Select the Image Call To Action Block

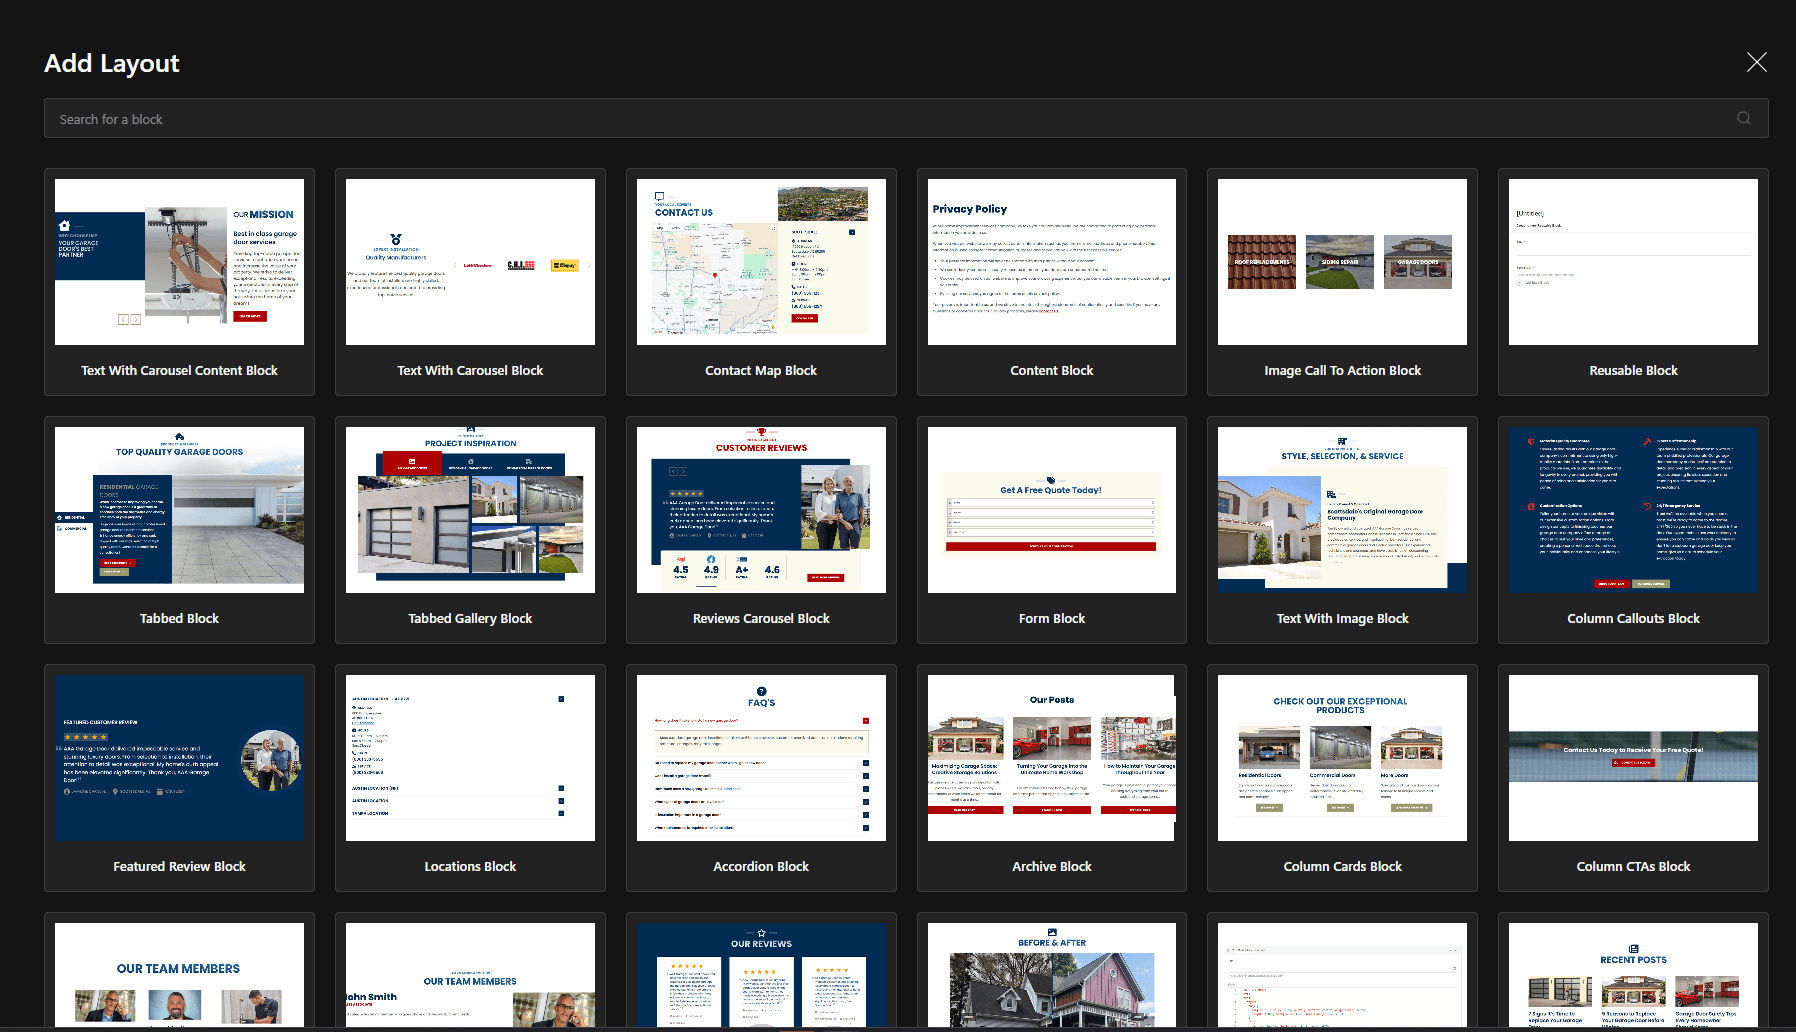1342,282
